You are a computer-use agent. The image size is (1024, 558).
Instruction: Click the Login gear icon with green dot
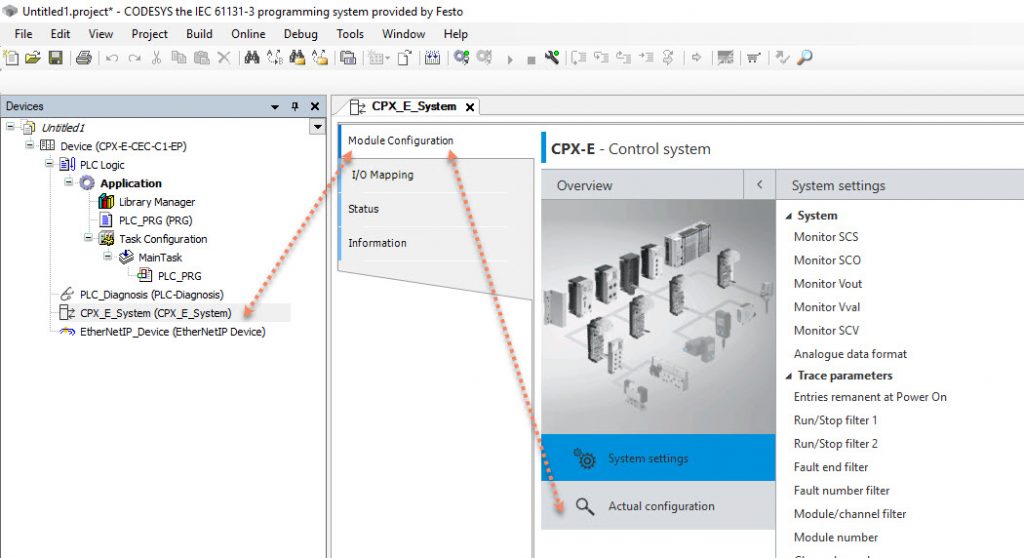462,58
